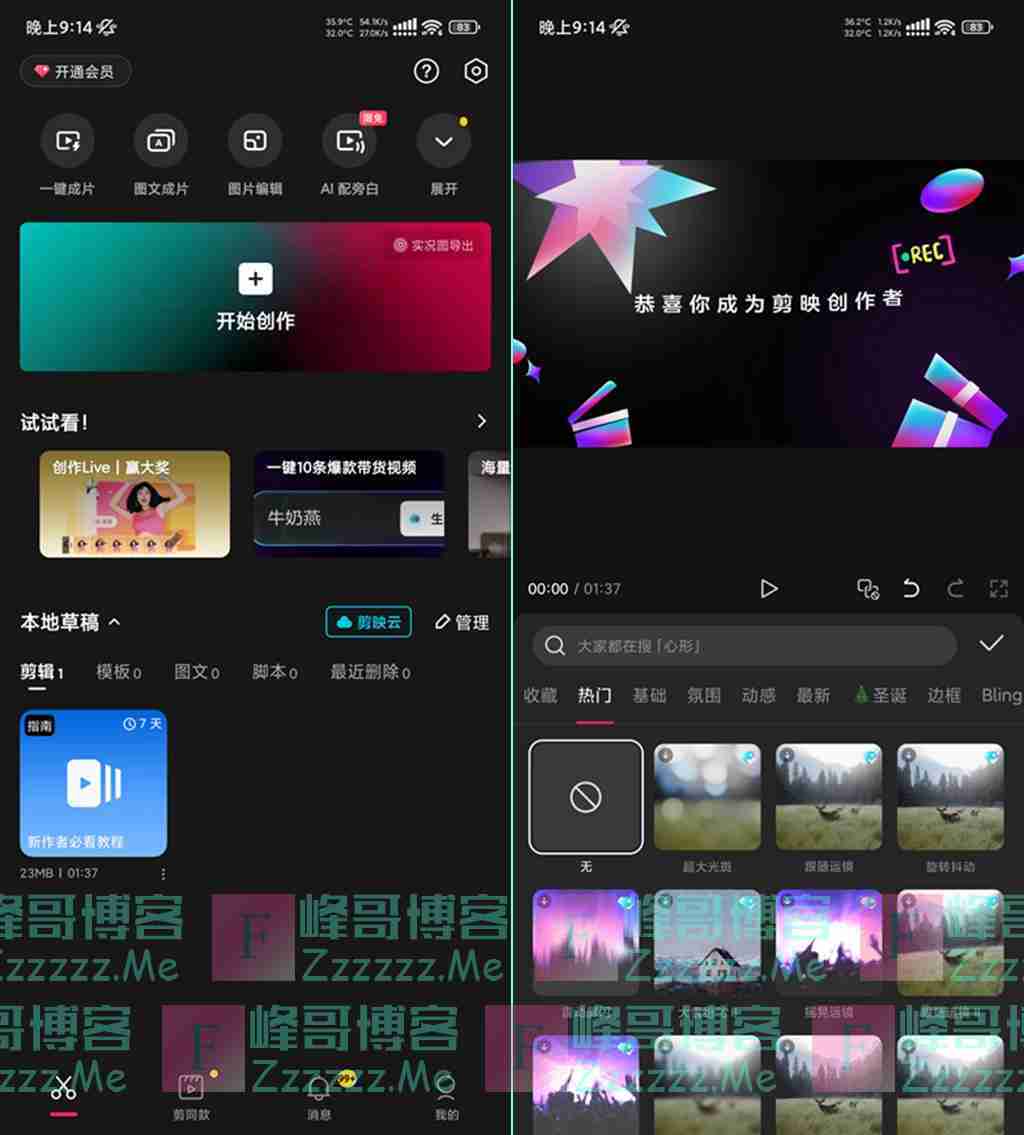1024x1135 pixels.
Task: Enter fullscreen preview with expand icon
Action: [998, 589]
